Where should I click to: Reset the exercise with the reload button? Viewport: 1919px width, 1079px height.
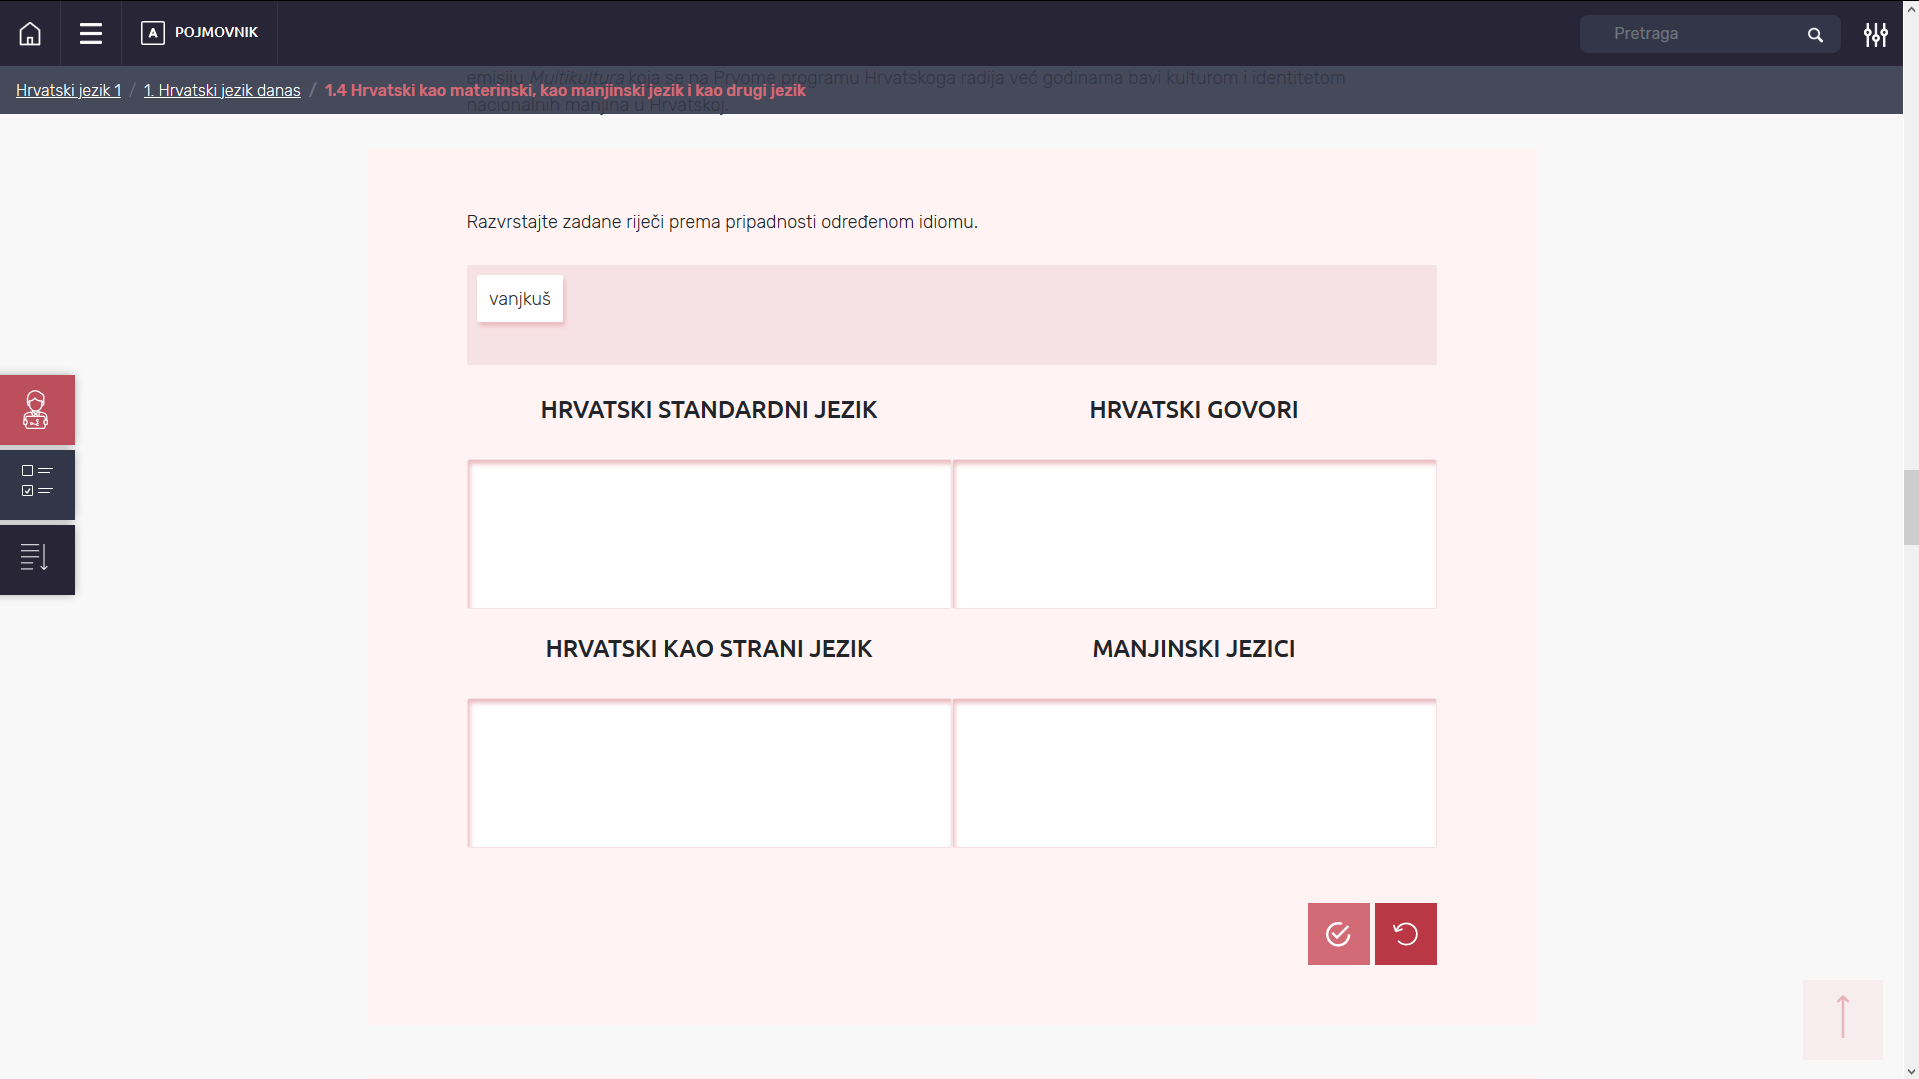1405,934
